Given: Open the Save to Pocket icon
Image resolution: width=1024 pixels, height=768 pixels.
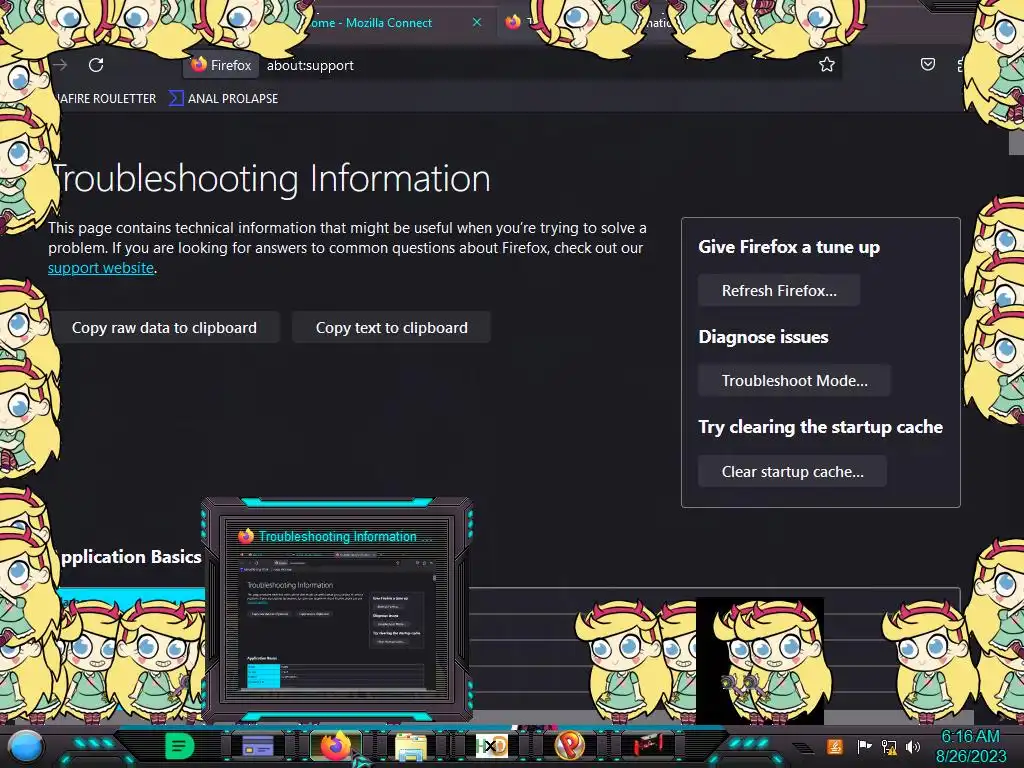Looking at the screenshot, I should (927, 64).
